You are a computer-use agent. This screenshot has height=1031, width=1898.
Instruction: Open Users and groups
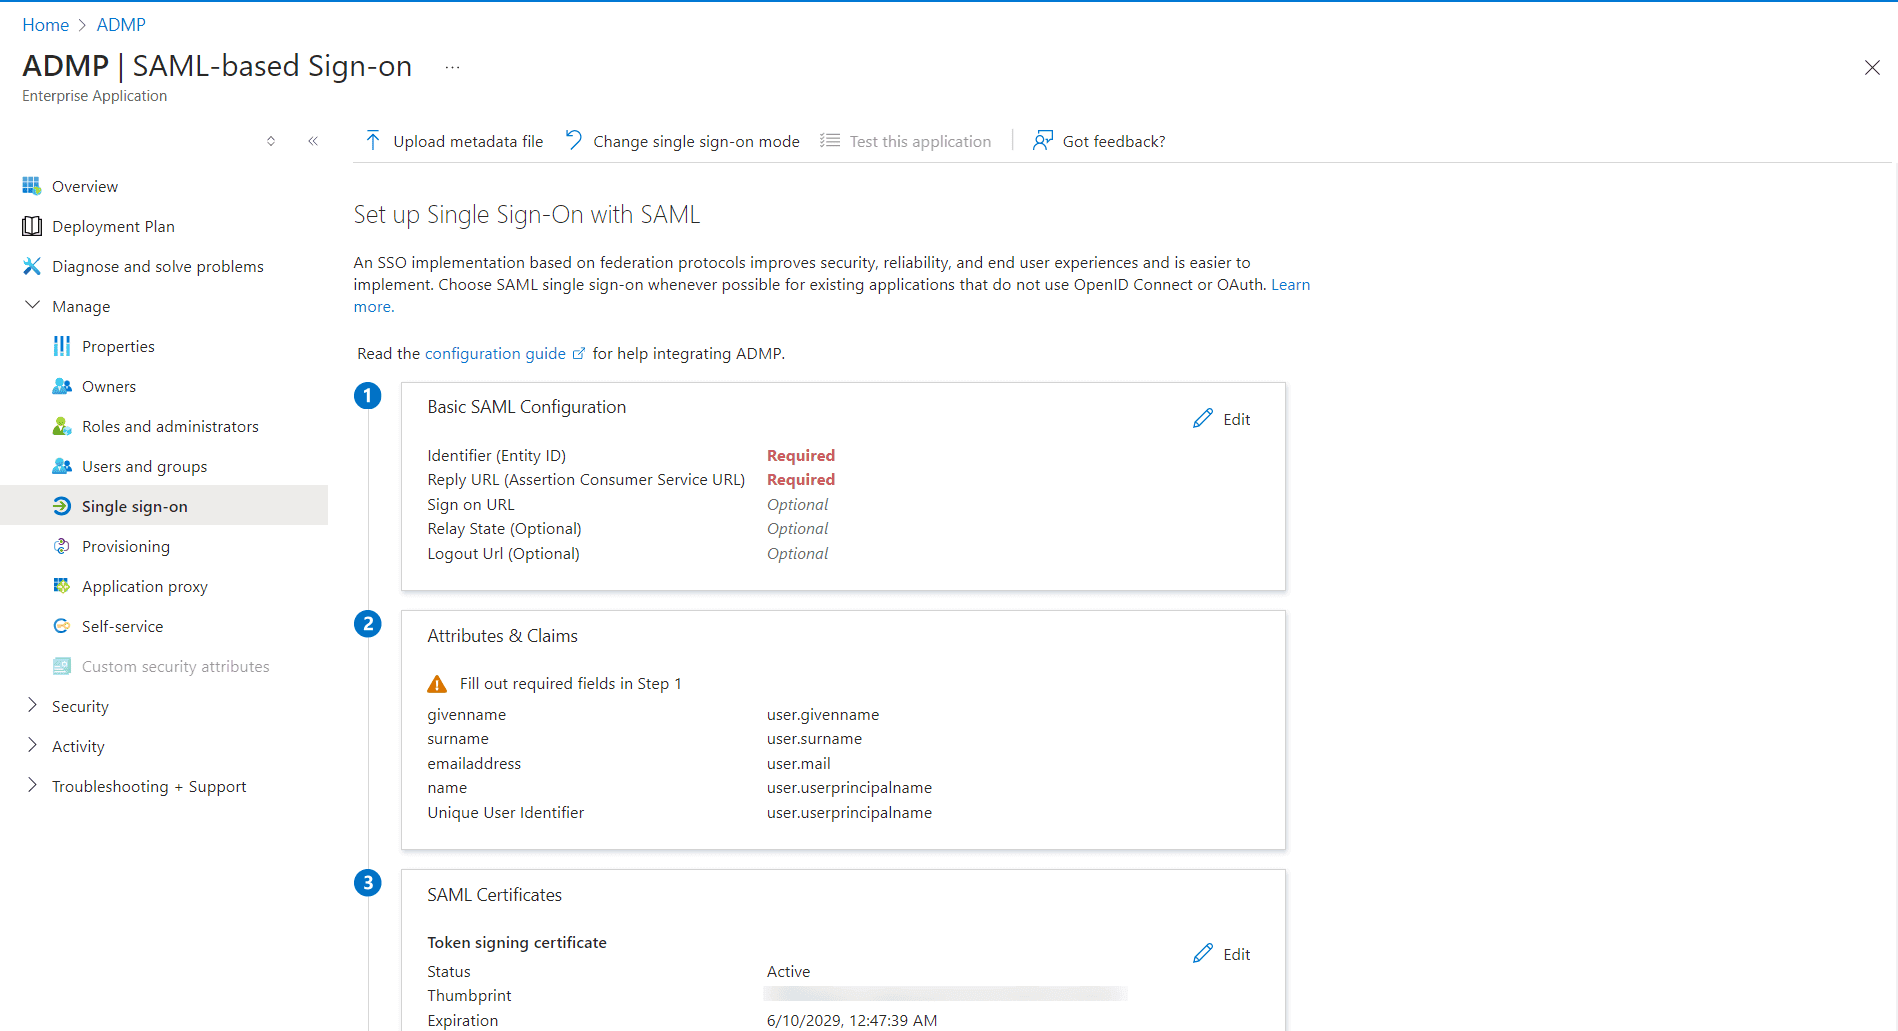143,466
